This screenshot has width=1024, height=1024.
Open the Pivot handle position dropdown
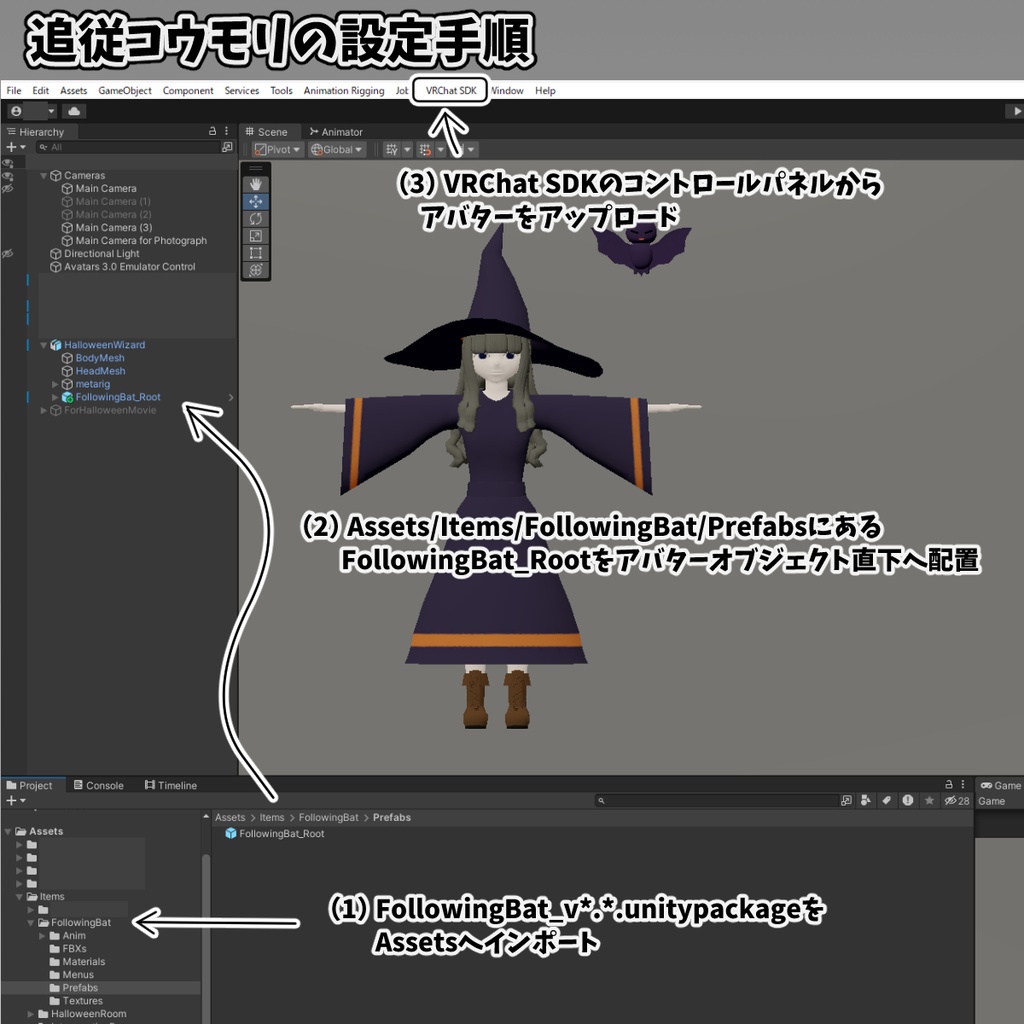point(278,150)
